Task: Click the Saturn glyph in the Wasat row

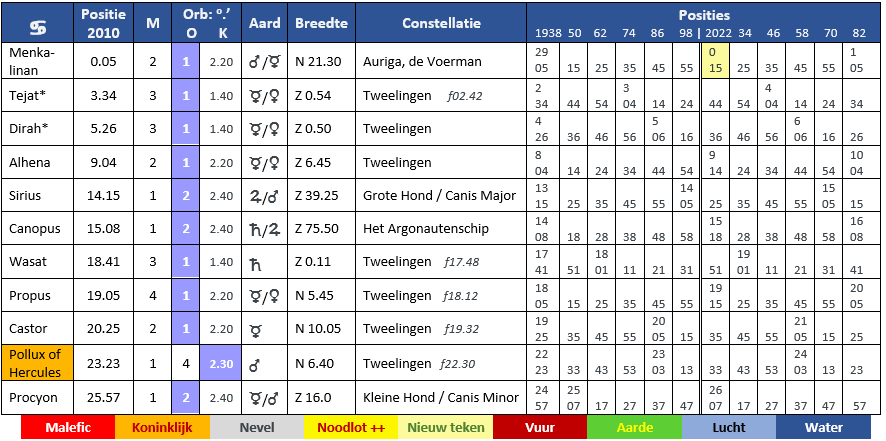Action: (255, 262)
